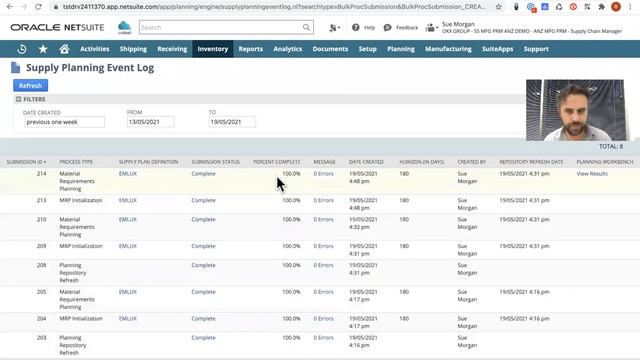Open the Activities menu
This screenshot has width=640, height=360.
95,49
